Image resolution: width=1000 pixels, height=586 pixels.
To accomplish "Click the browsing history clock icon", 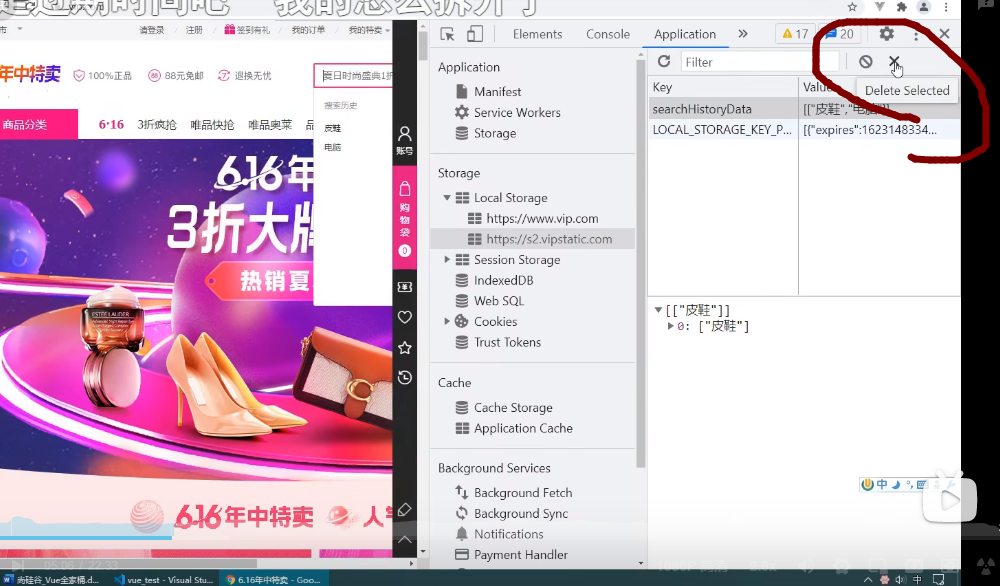I will [404, 377].
